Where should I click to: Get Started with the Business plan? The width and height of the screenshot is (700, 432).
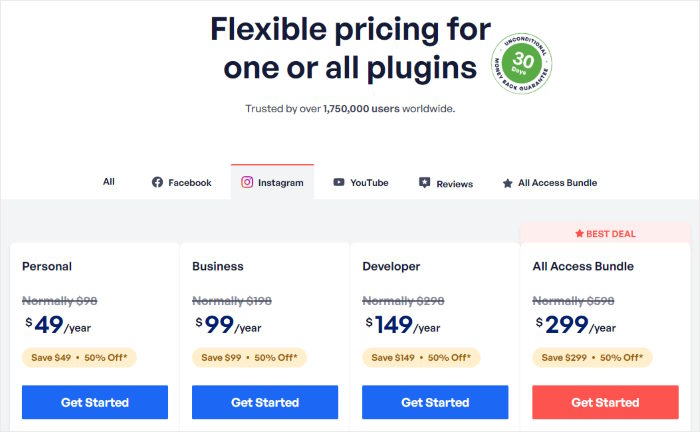tap(265, 402)
